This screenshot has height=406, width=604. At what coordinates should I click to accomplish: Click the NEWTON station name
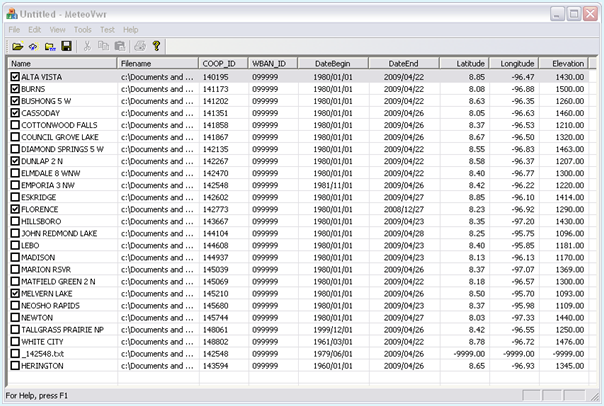[37, 317]
